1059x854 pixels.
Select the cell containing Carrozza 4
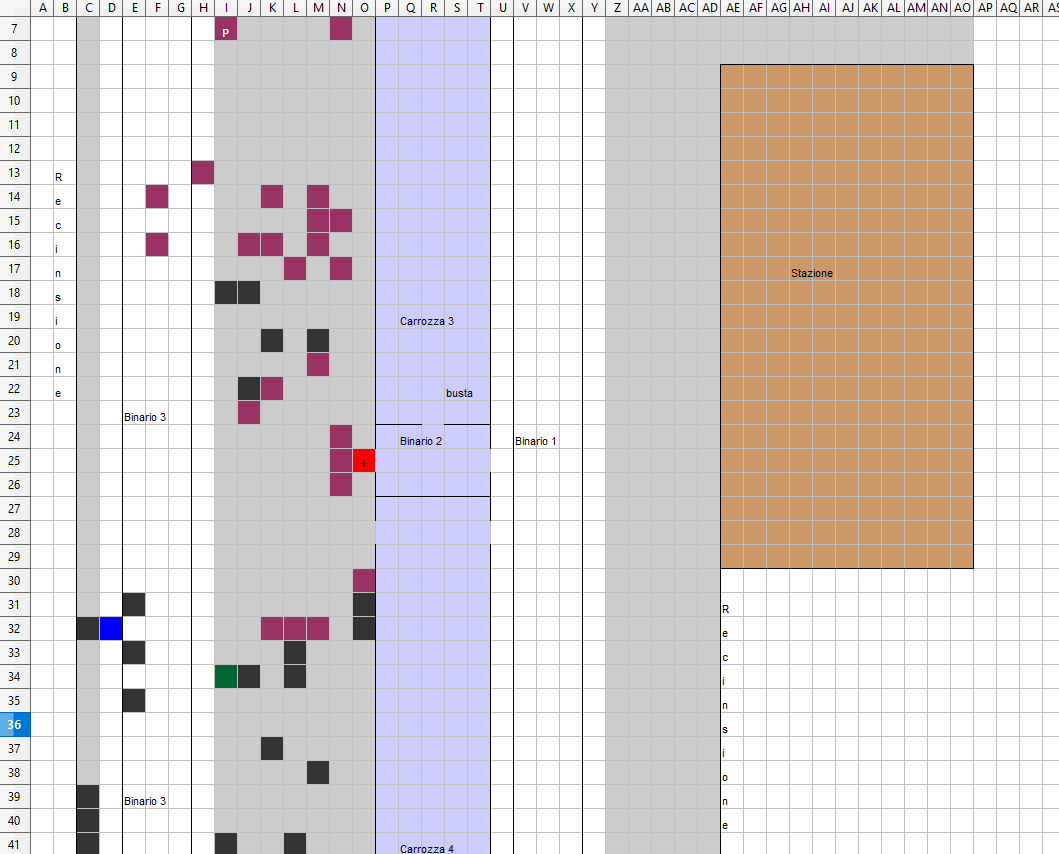click(x=427, y=848)
